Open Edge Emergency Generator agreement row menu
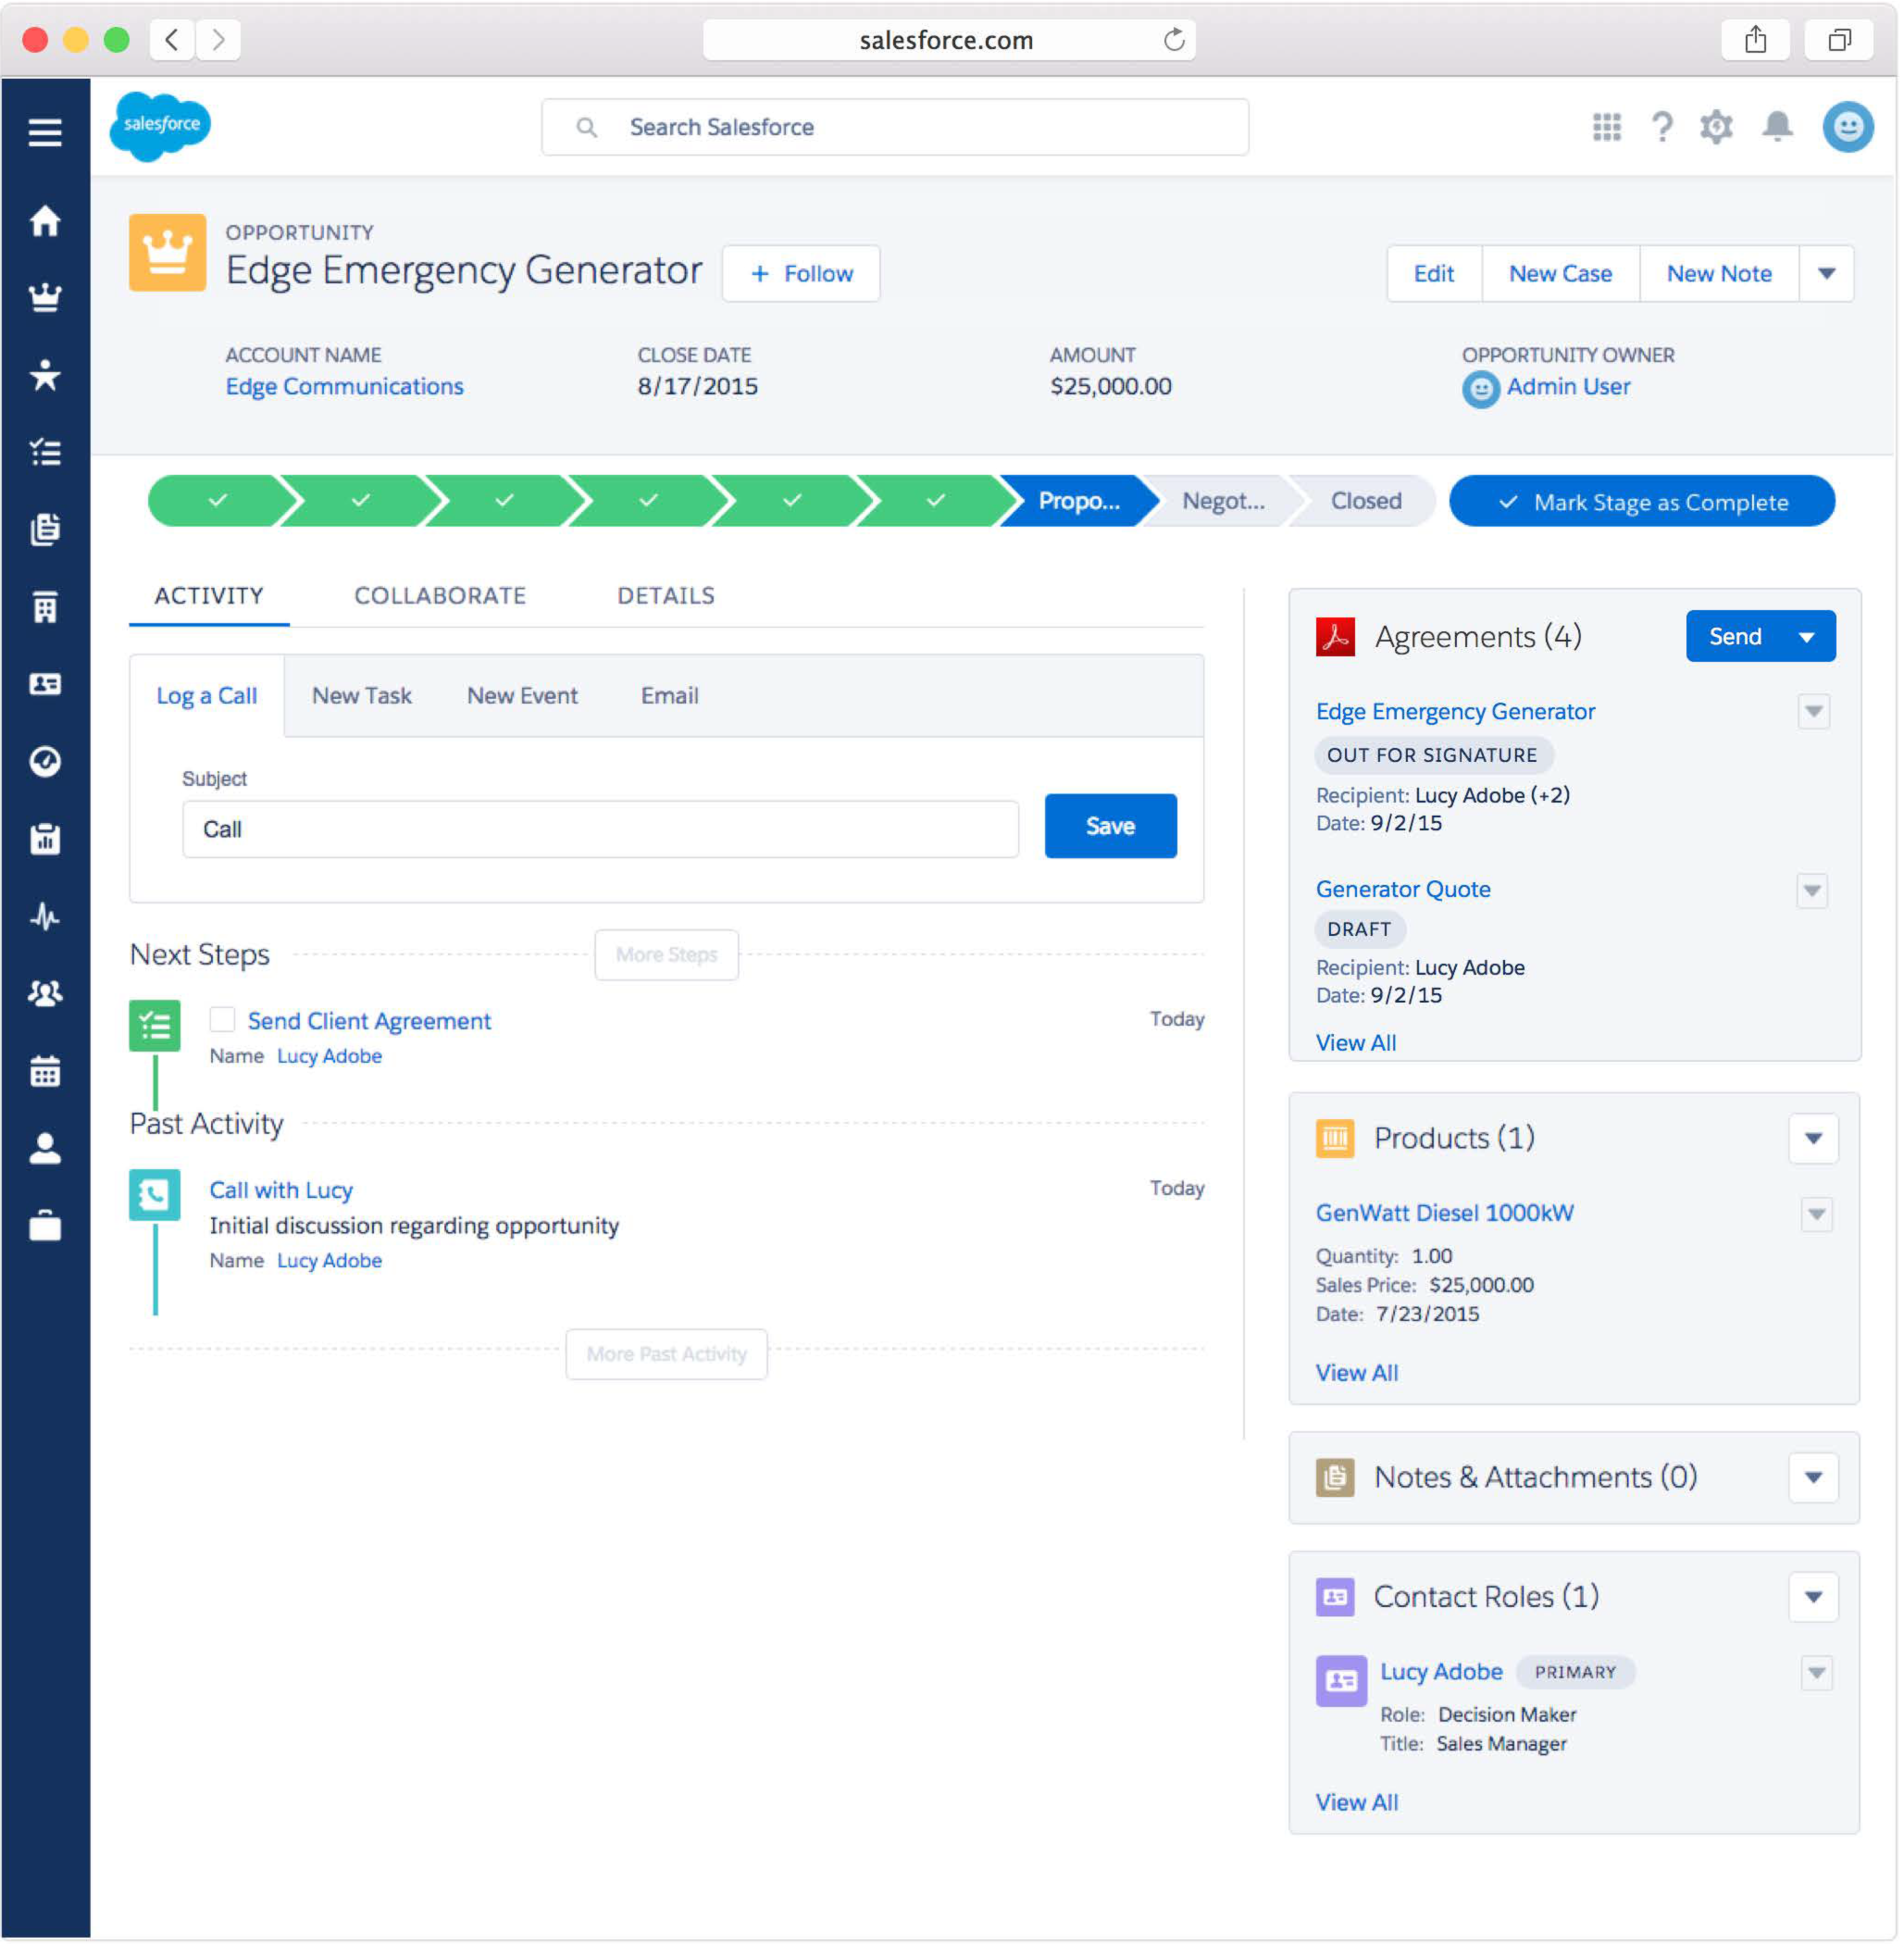 [x=1814, y=712]
